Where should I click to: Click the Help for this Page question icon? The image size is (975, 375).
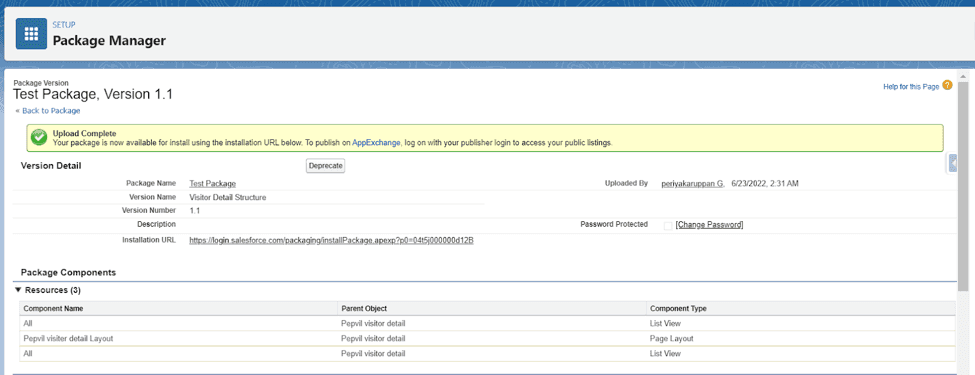pyautogui.click(x=947, y=86)
